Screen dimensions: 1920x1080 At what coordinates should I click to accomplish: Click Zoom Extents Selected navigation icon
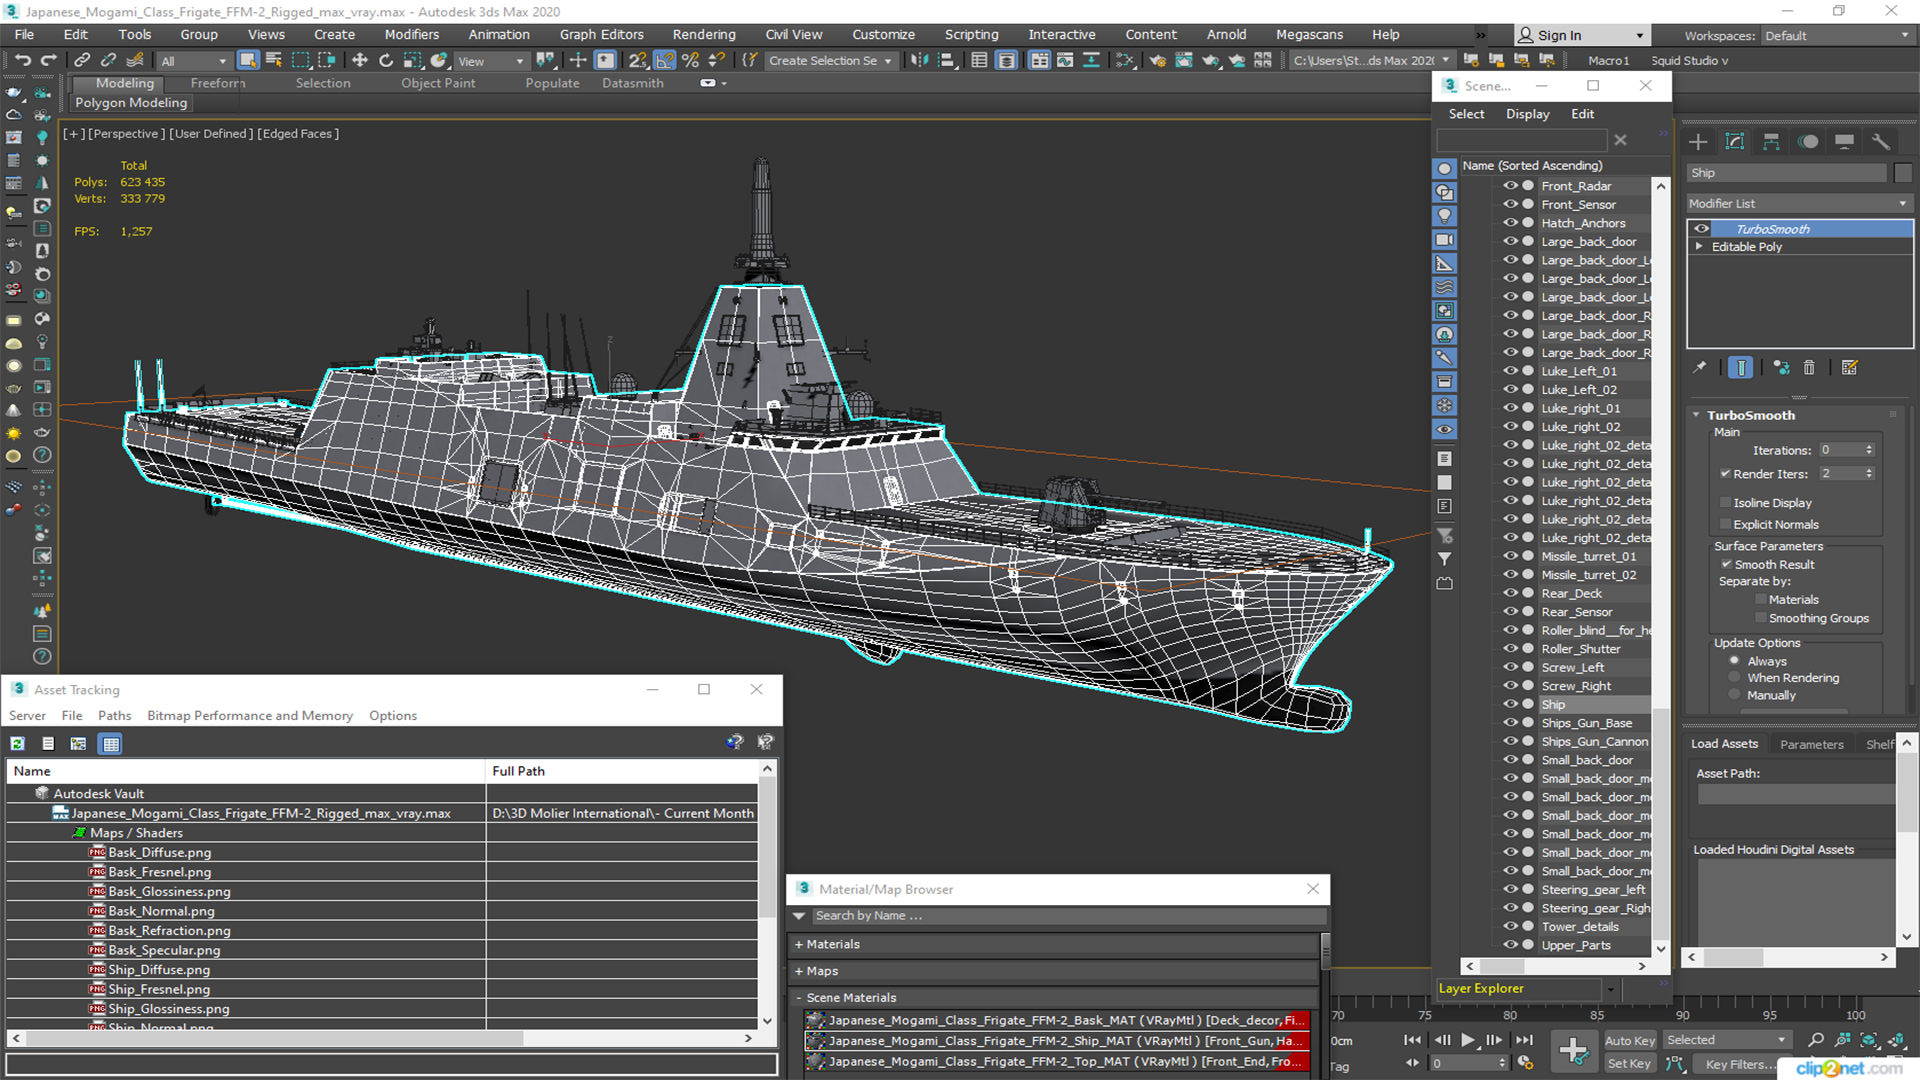[x=1868, y=1041]
